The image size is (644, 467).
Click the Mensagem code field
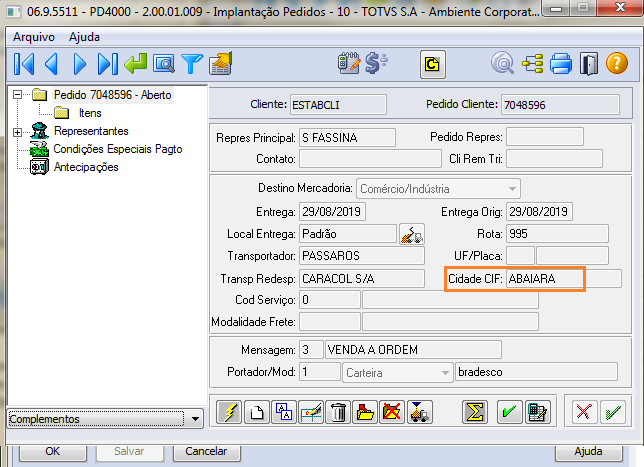[x=311, y=350]
